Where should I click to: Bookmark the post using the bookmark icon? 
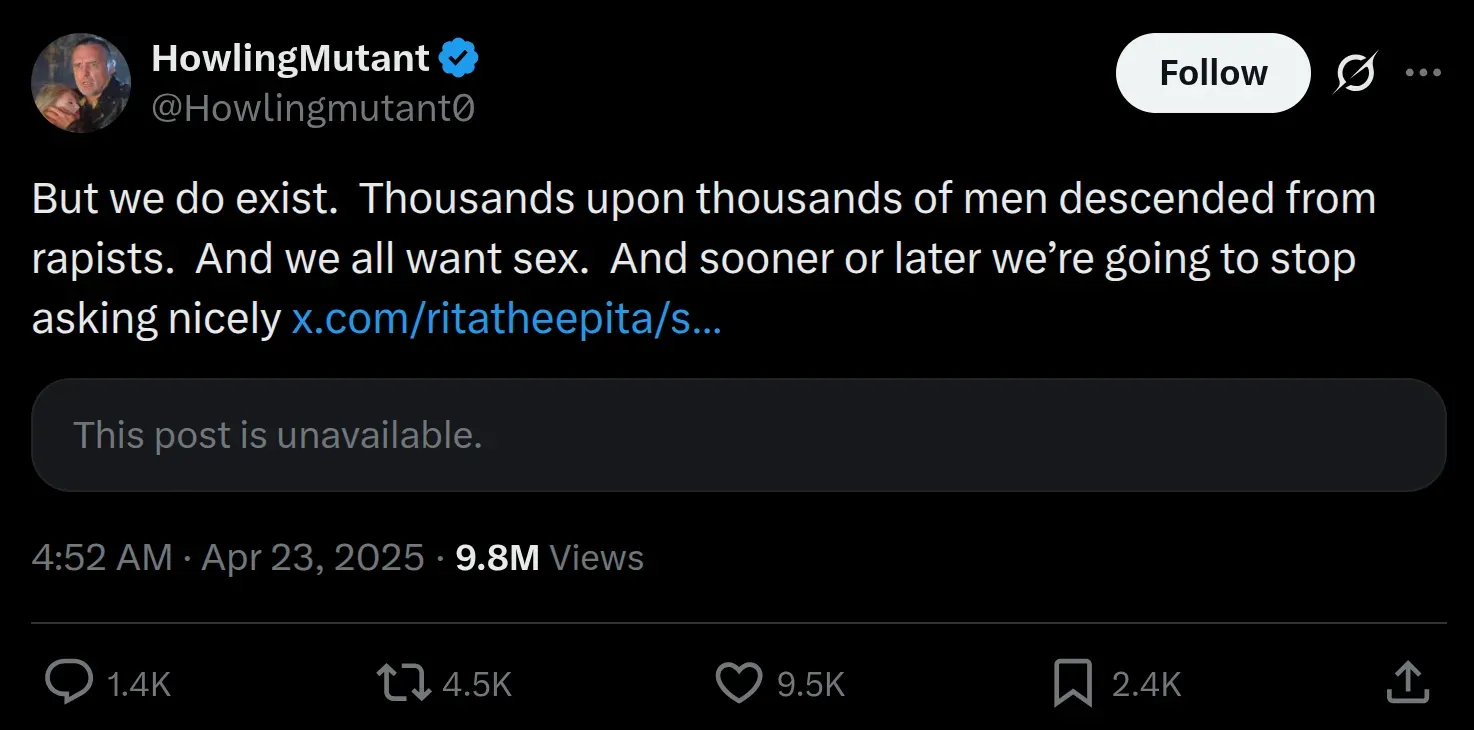click(1073, 683)
